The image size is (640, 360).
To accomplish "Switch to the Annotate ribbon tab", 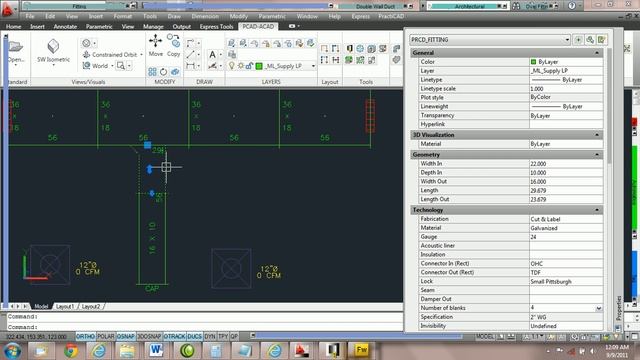I will [65, 27].
